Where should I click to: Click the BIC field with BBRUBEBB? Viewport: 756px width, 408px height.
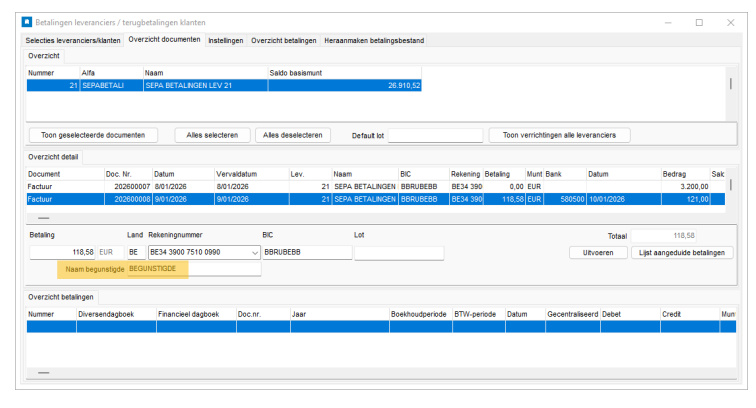click(x=307, y=252)
